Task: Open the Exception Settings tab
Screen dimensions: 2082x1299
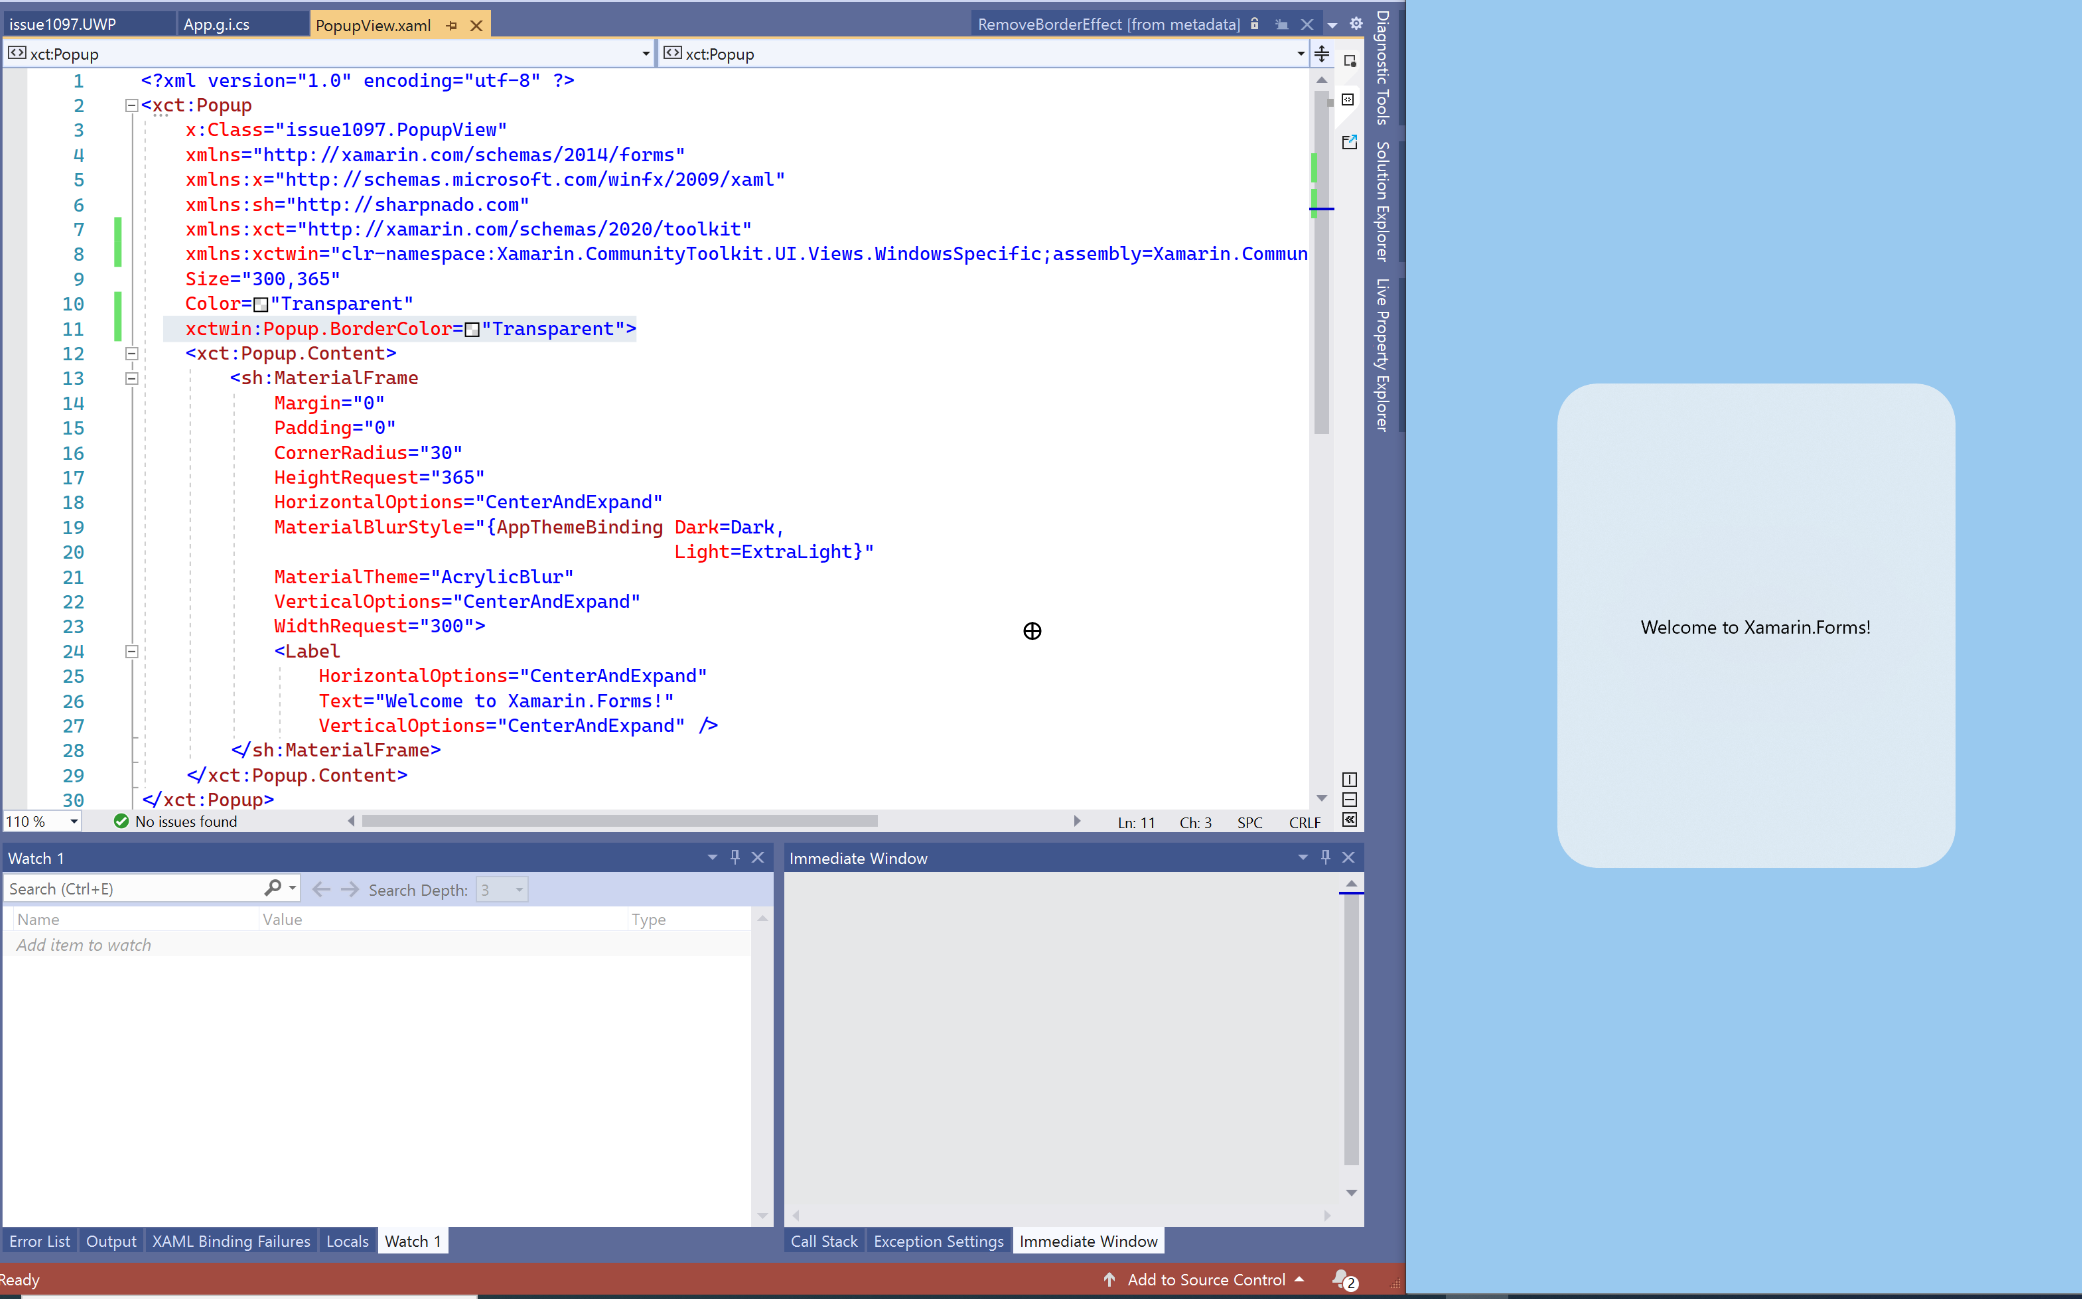Action: click(x=937, y=1240)
